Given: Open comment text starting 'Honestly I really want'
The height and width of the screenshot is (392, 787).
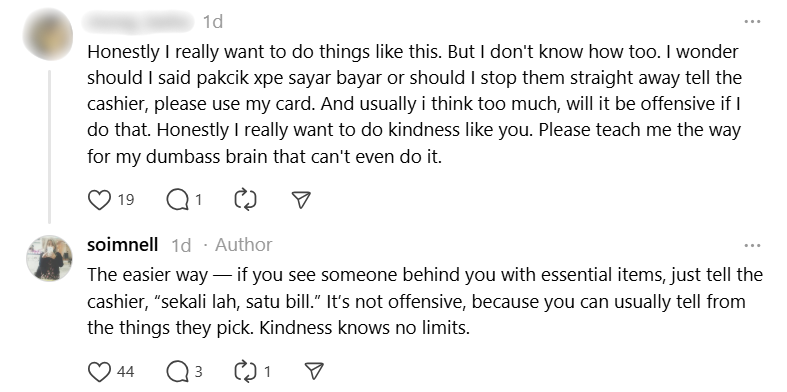Looking at the screenshot, I should [x=415, y=104].
